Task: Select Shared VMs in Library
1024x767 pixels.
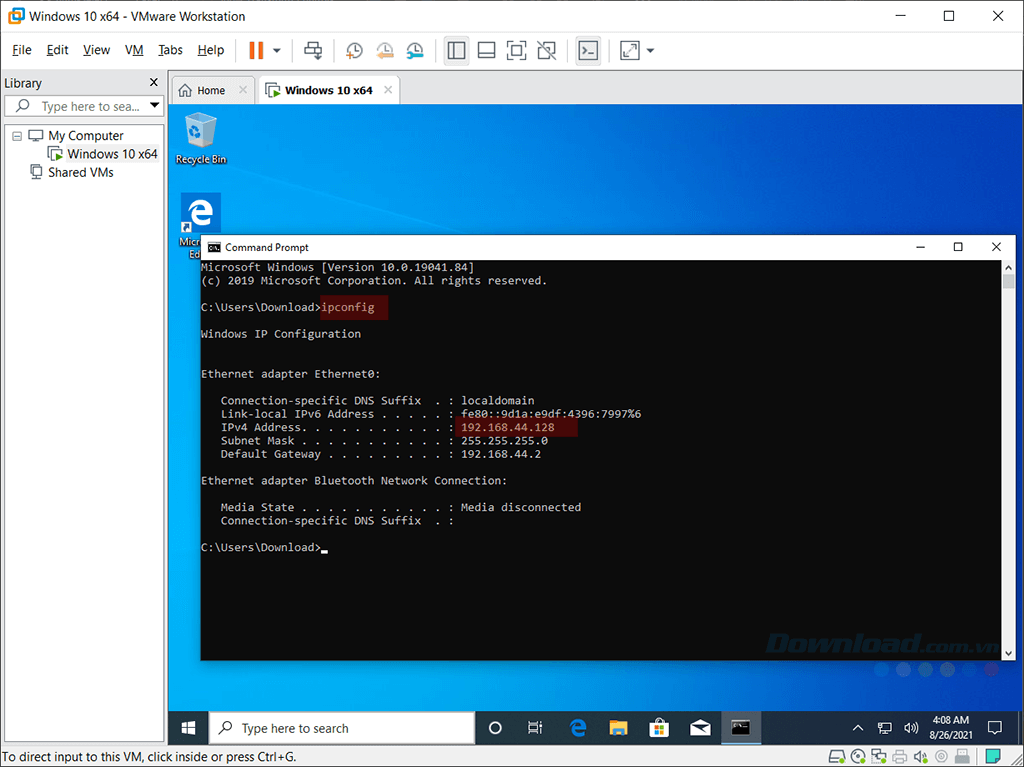Action: click(80, 172)
